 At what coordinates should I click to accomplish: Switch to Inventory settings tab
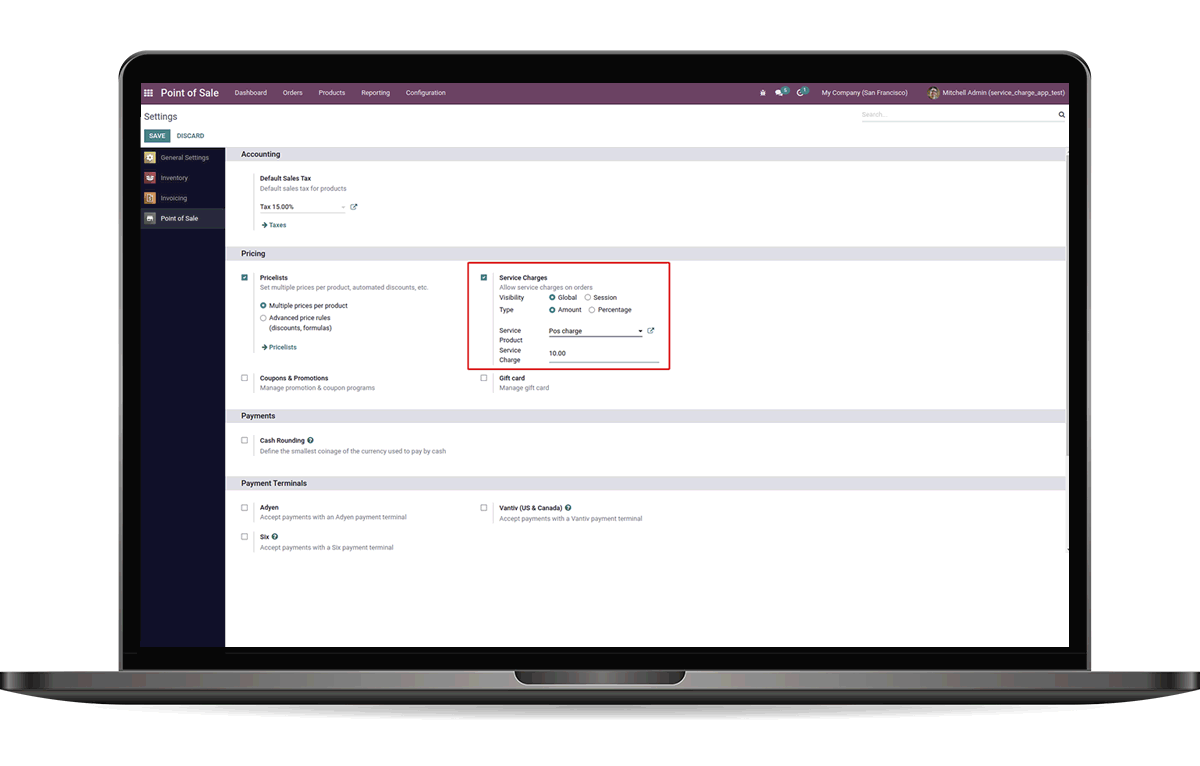pos(183,178)
